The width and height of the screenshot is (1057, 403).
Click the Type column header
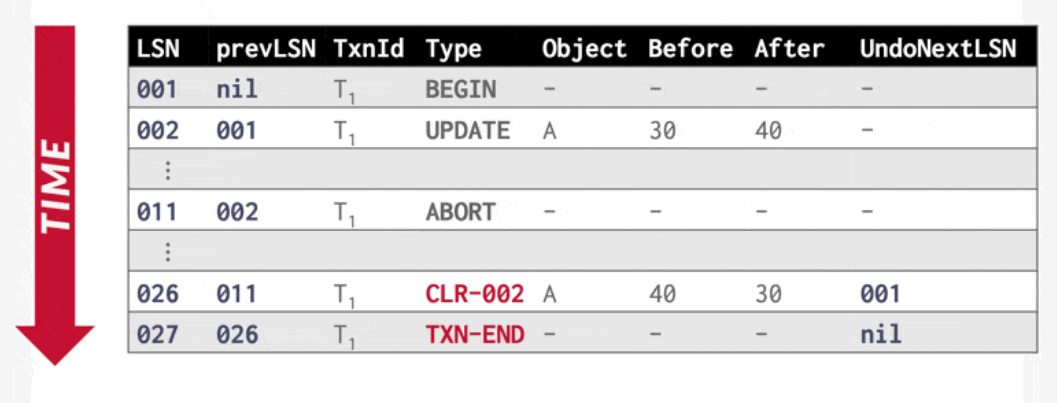pyautogui.click(x=454, y=49)
